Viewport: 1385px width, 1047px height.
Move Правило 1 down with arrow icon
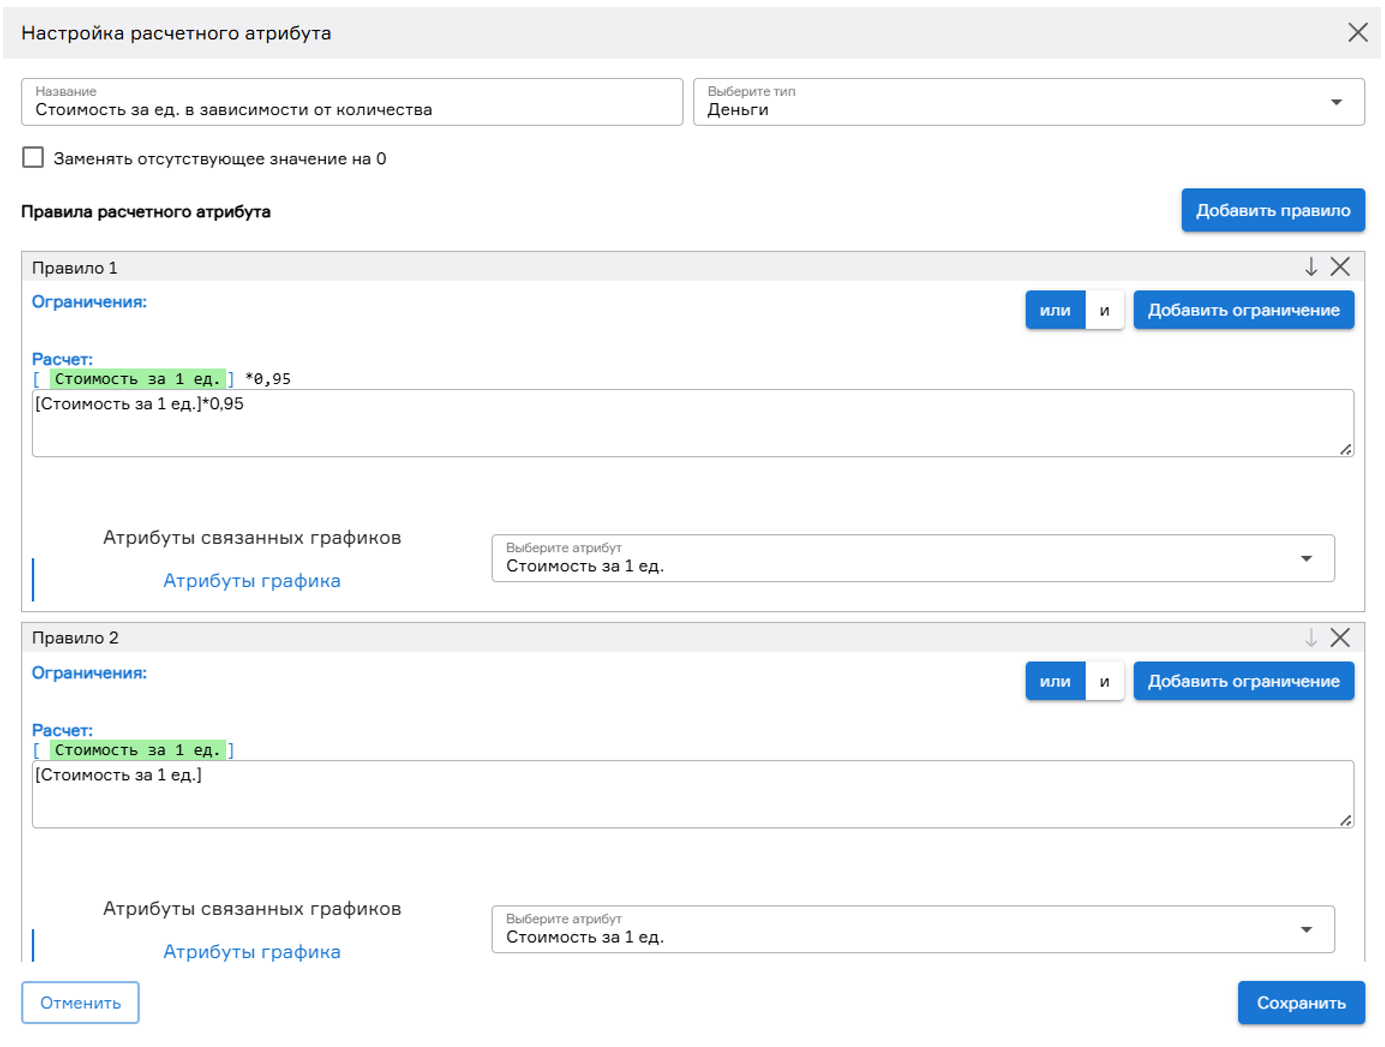click(x=1310, y=267)
